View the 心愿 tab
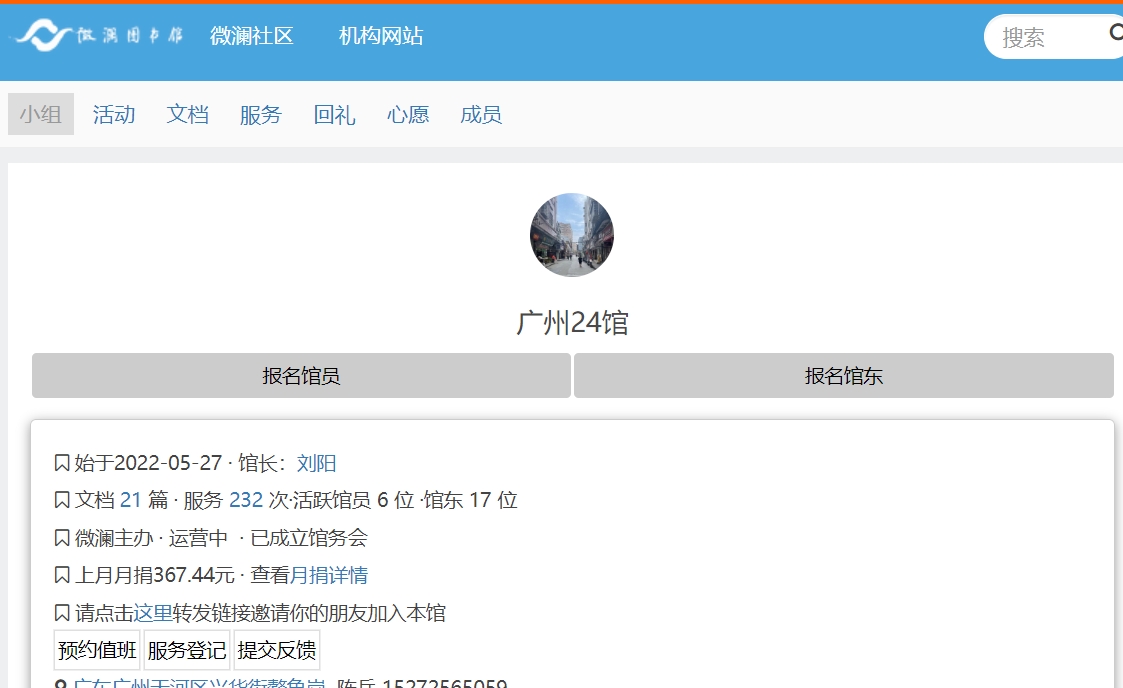Image resolution: width=1123 pixels, height=688 pixels. point(408,115)
